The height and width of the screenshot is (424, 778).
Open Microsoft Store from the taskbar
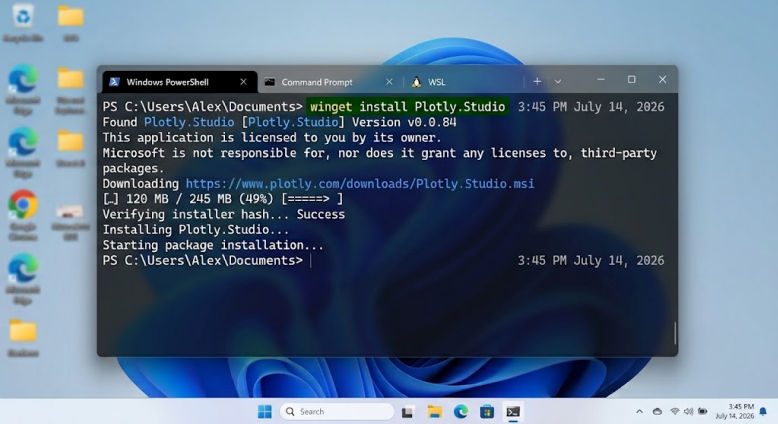coord(487,412)
